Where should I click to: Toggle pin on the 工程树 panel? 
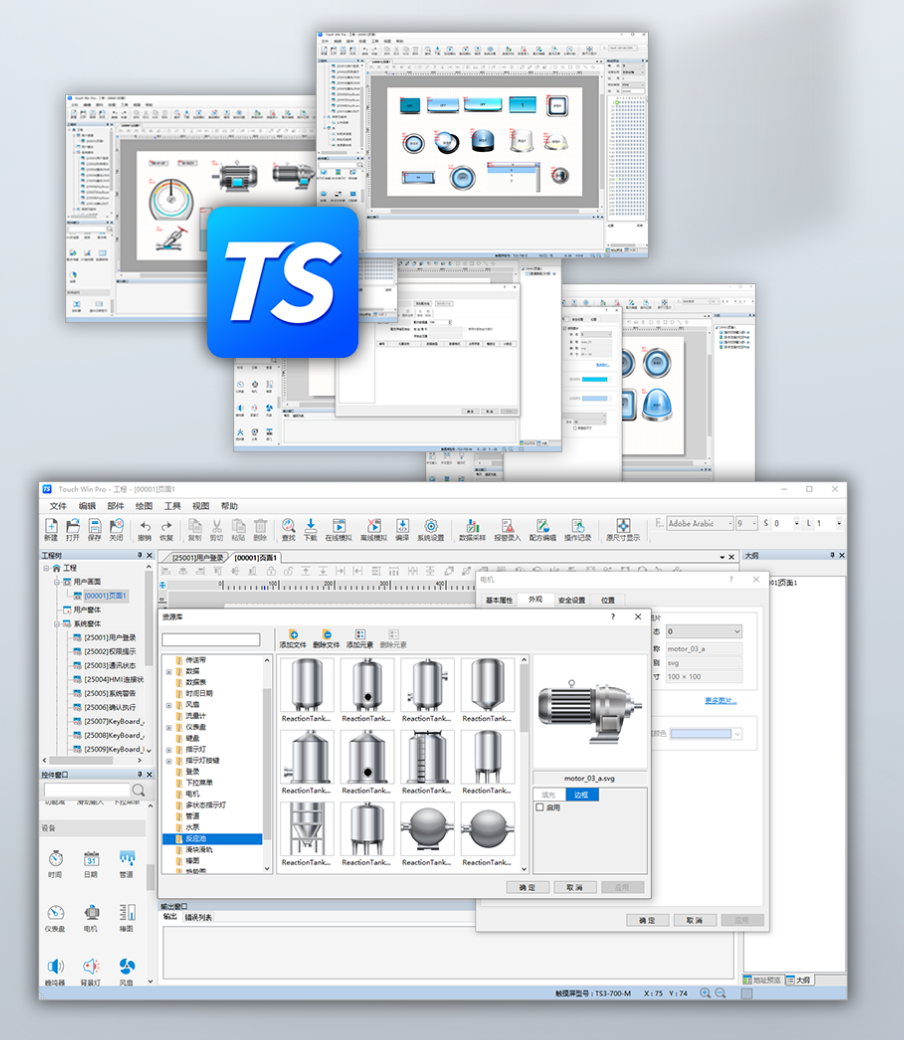140,555
